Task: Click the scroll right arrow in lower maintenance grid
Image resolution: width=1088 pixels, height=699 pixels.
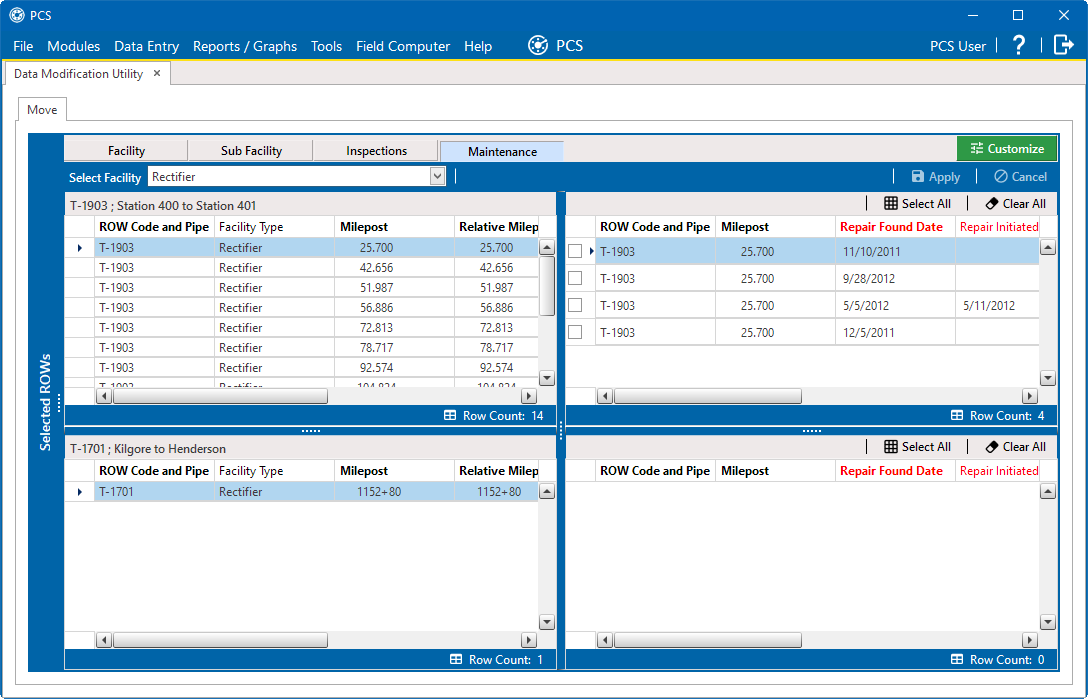Action: coord(1030,640)
